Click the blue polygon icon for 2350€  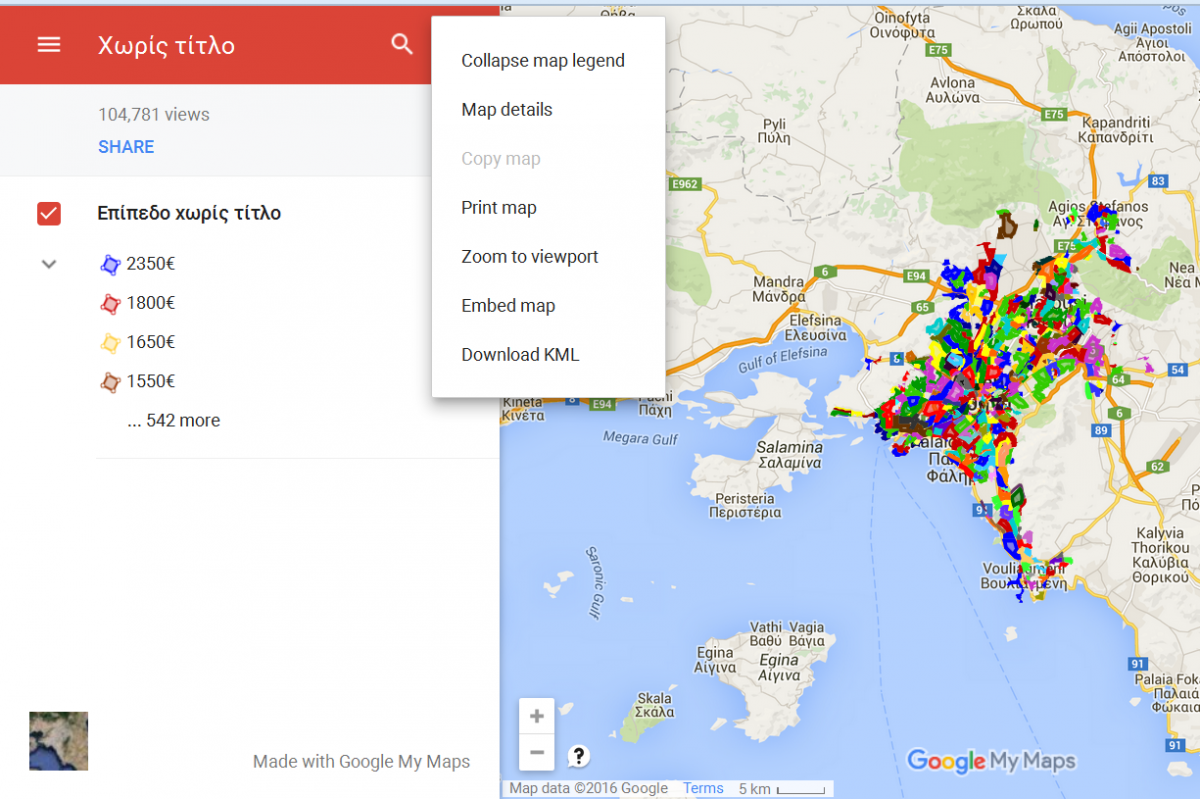pyautogui.click(x=110, y=265)
